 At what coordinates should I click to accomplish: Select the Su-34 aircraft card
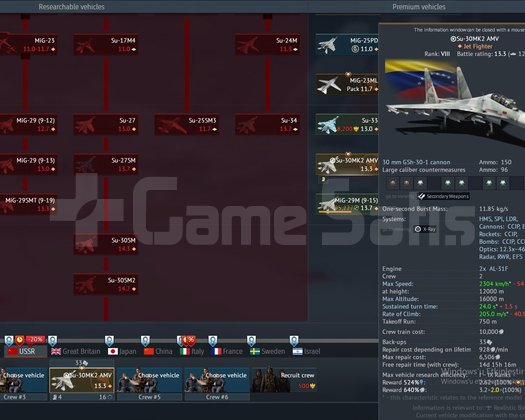(x=268, y=124)
